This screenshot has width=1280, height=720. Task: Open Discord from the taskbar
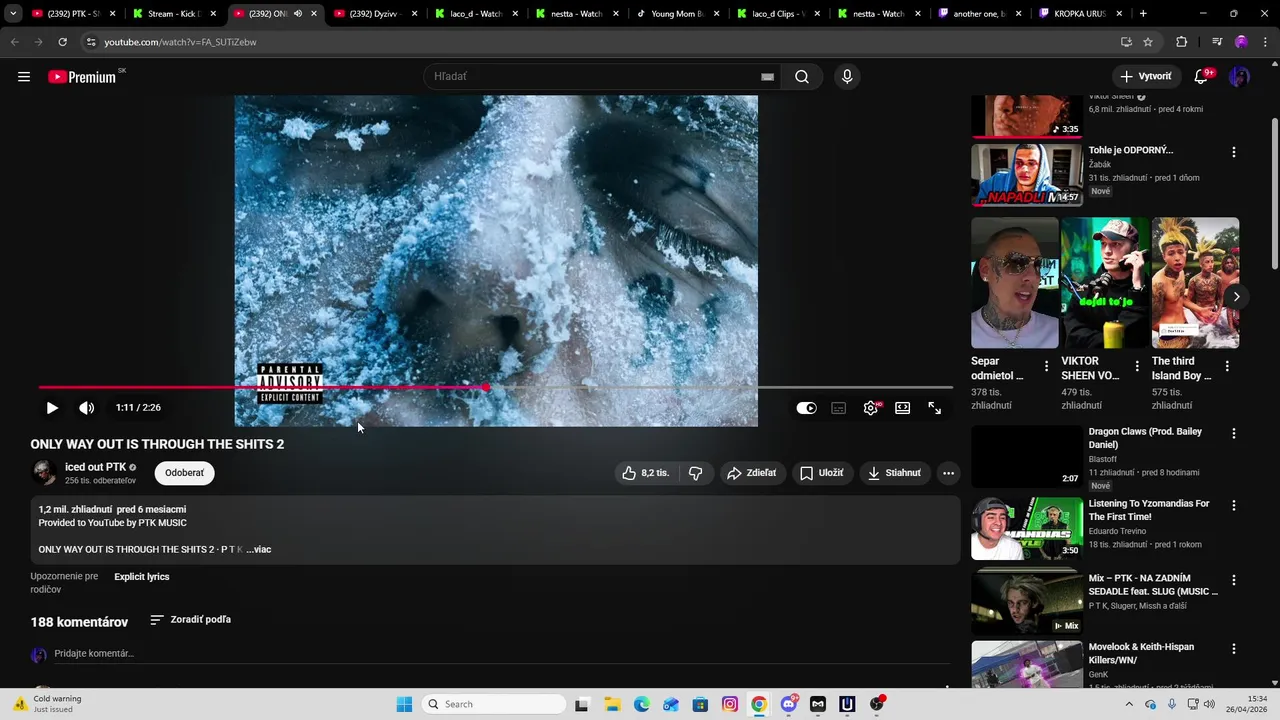[x=789, y=704]
